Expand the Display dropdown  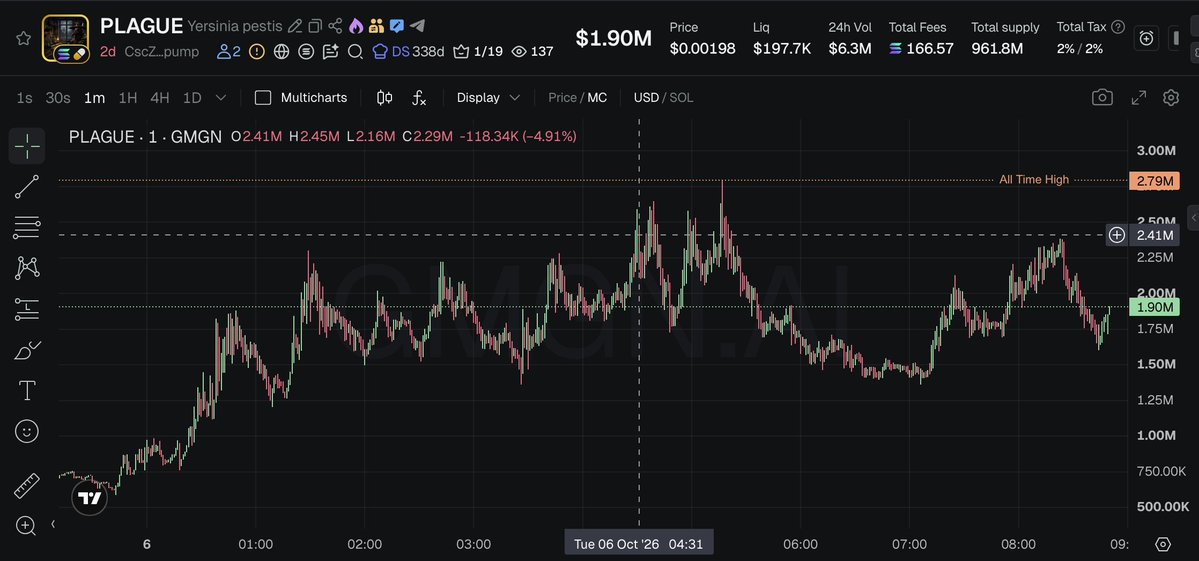pyautogui.click(x=489, y=98)
